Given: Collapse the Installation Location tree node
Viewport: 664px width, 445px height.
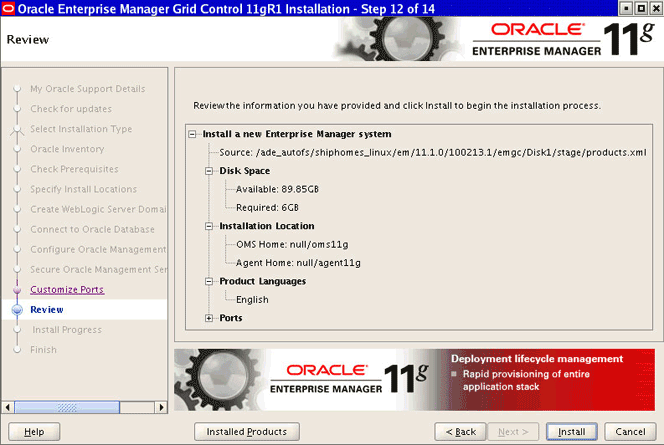Looking at the screenshot, I should click(x=209, y=226).
